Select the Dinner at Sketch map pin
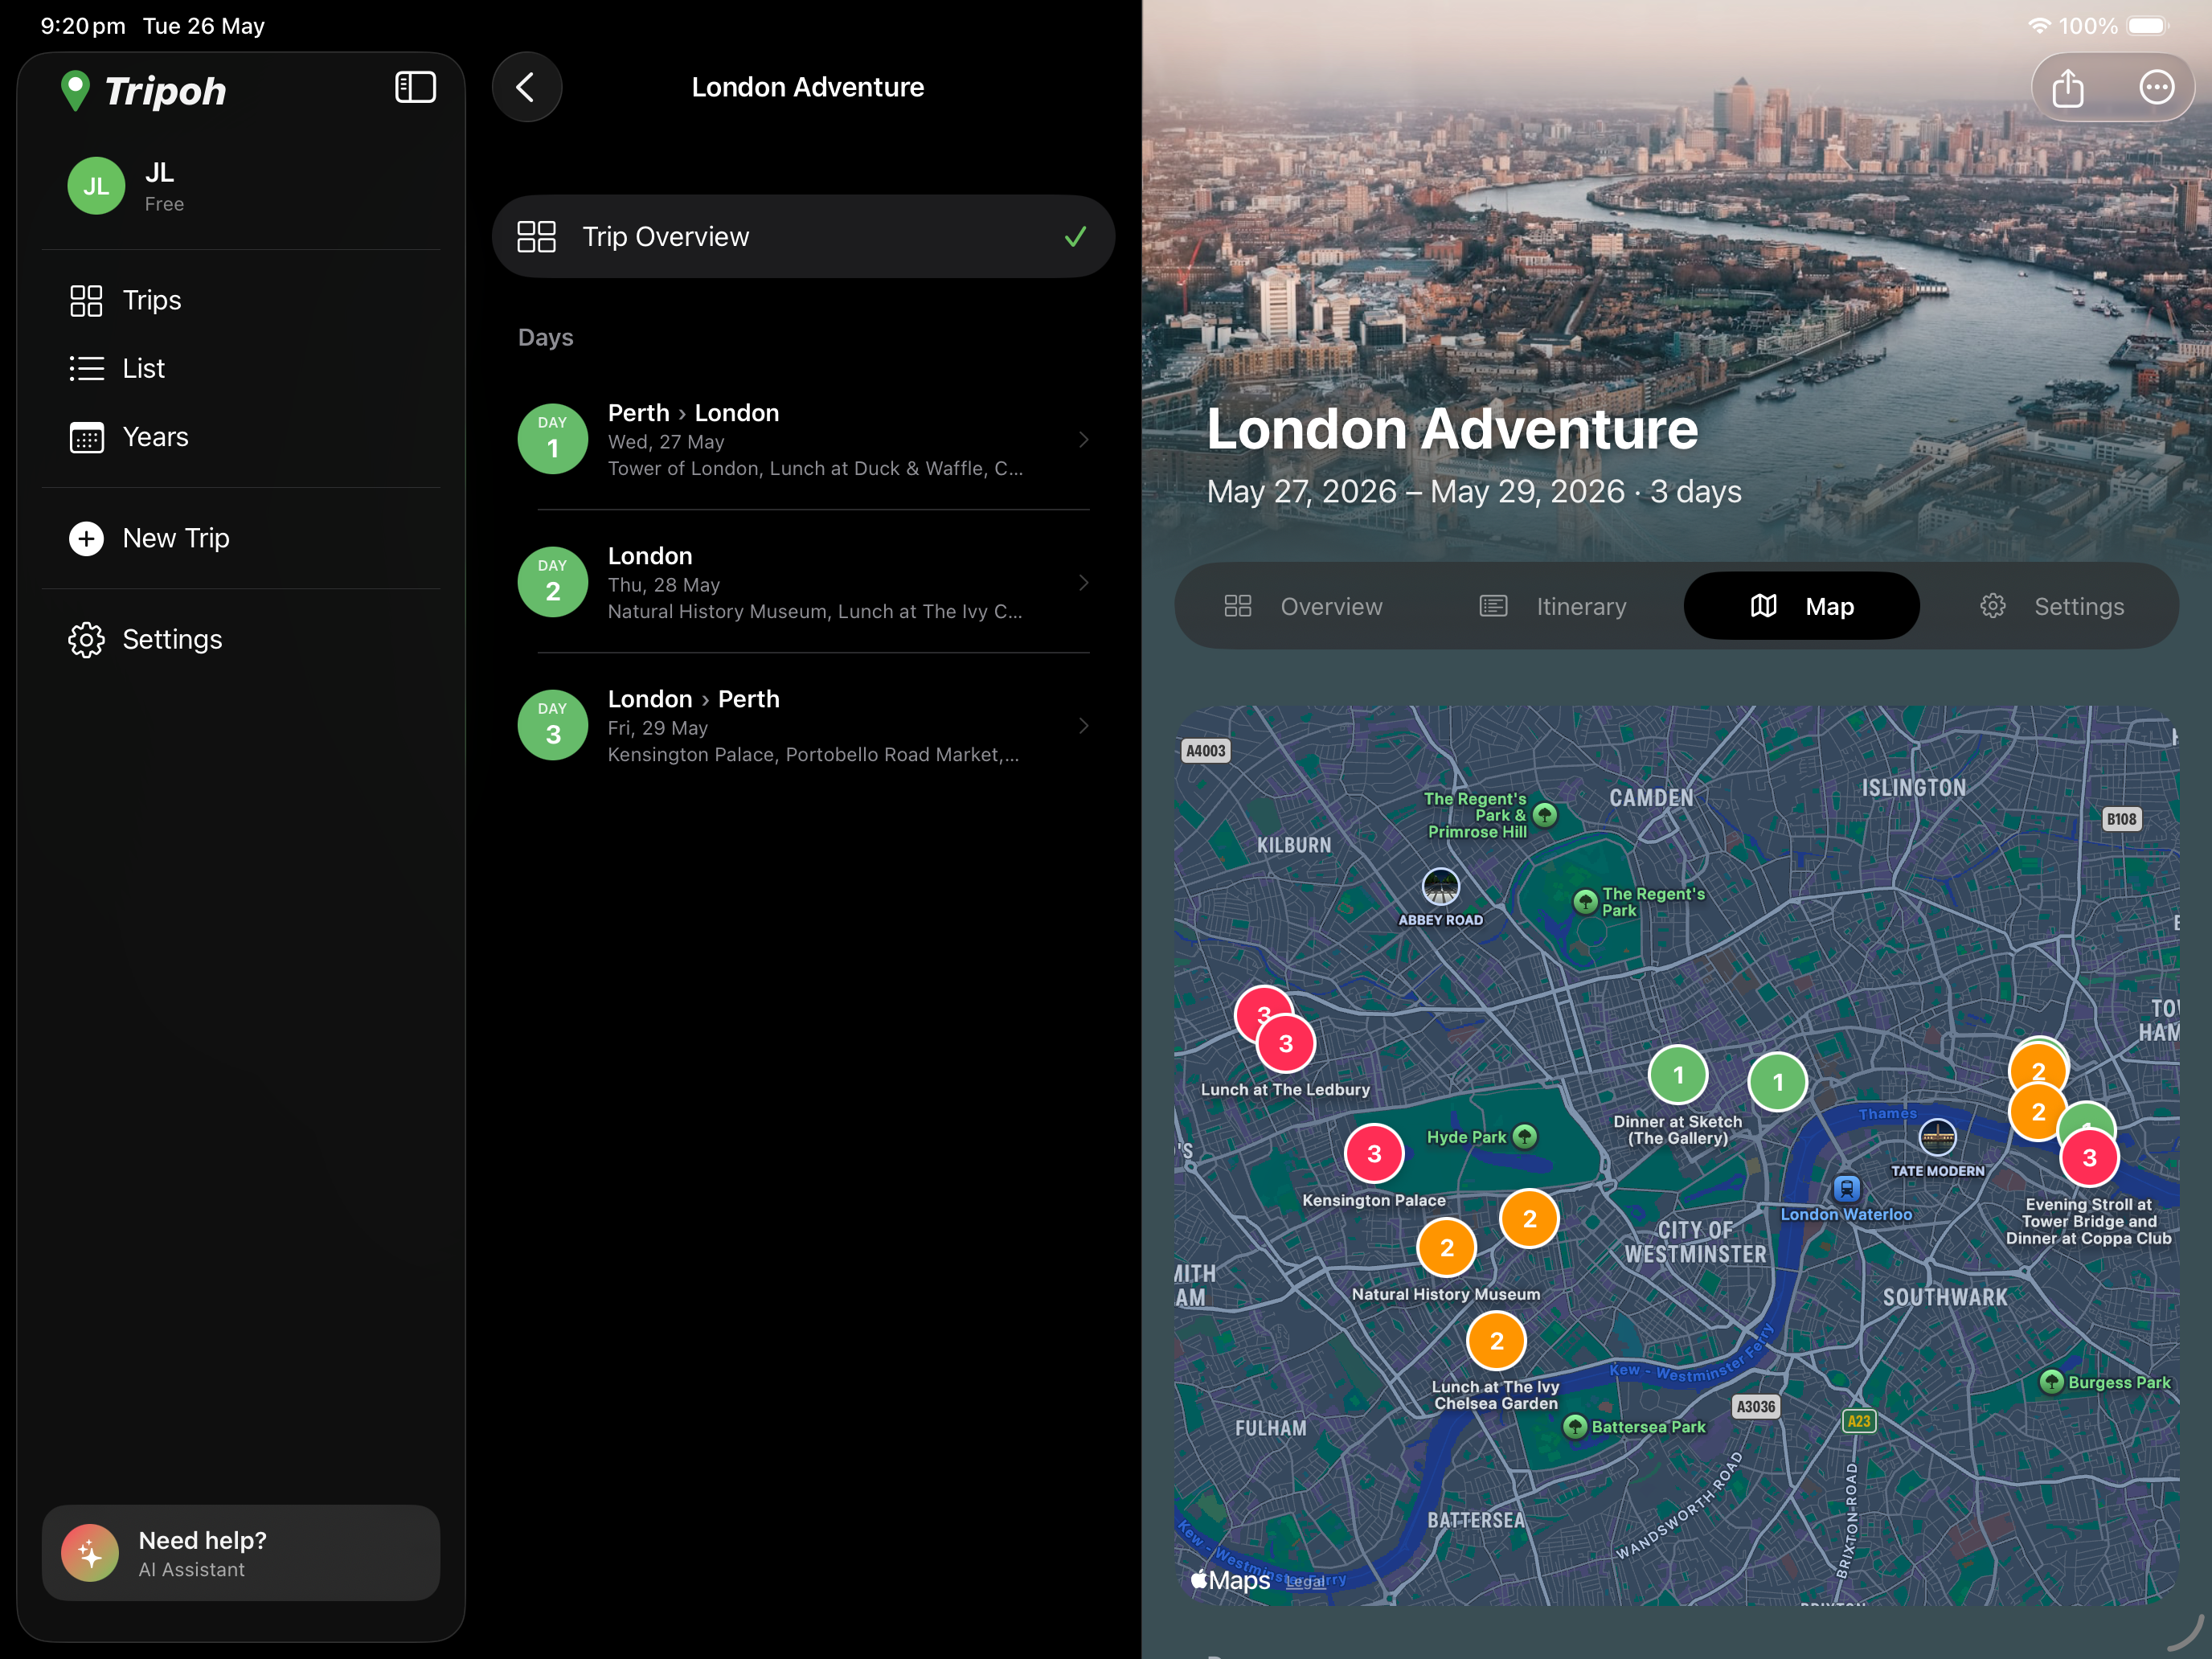The width and height of the screenshot is (2212, 1659). coord(1678,1075)
